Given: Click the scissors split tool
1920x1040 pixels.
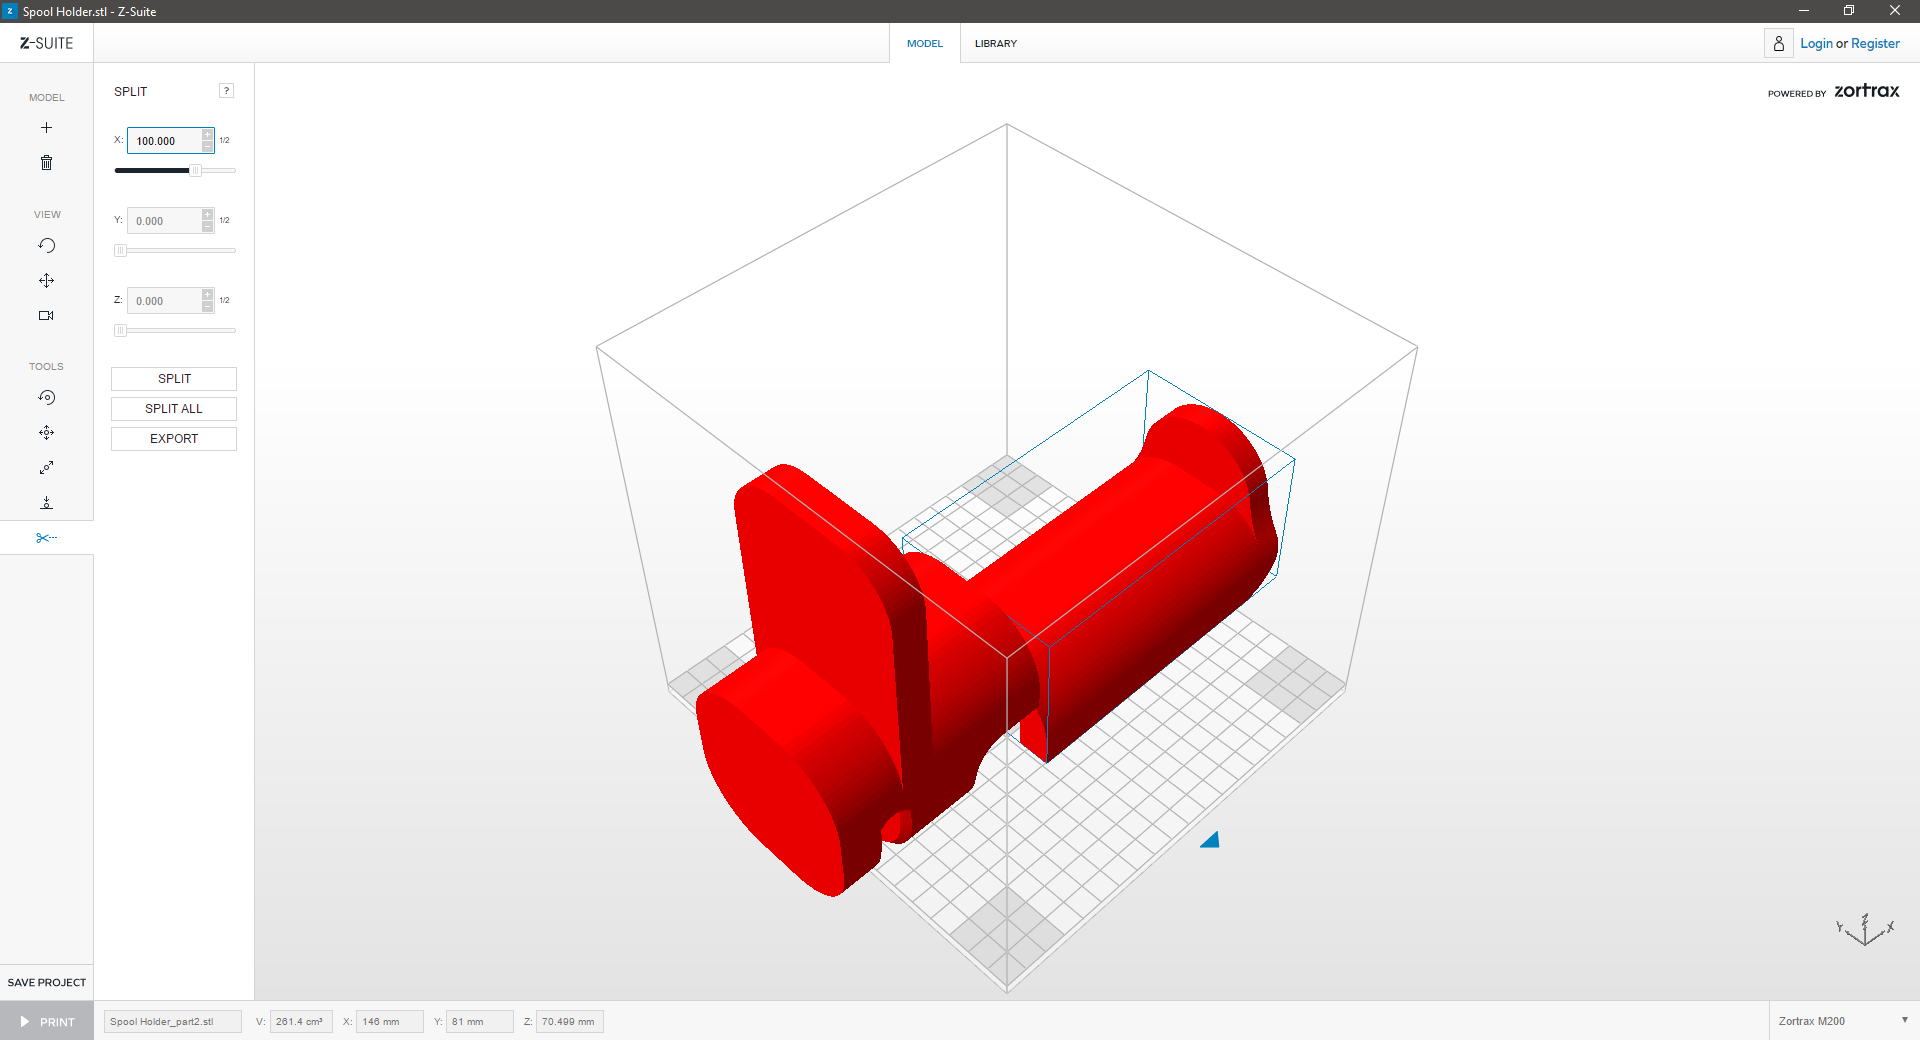Looking at the screenshot, I should [x=46, y=538].
